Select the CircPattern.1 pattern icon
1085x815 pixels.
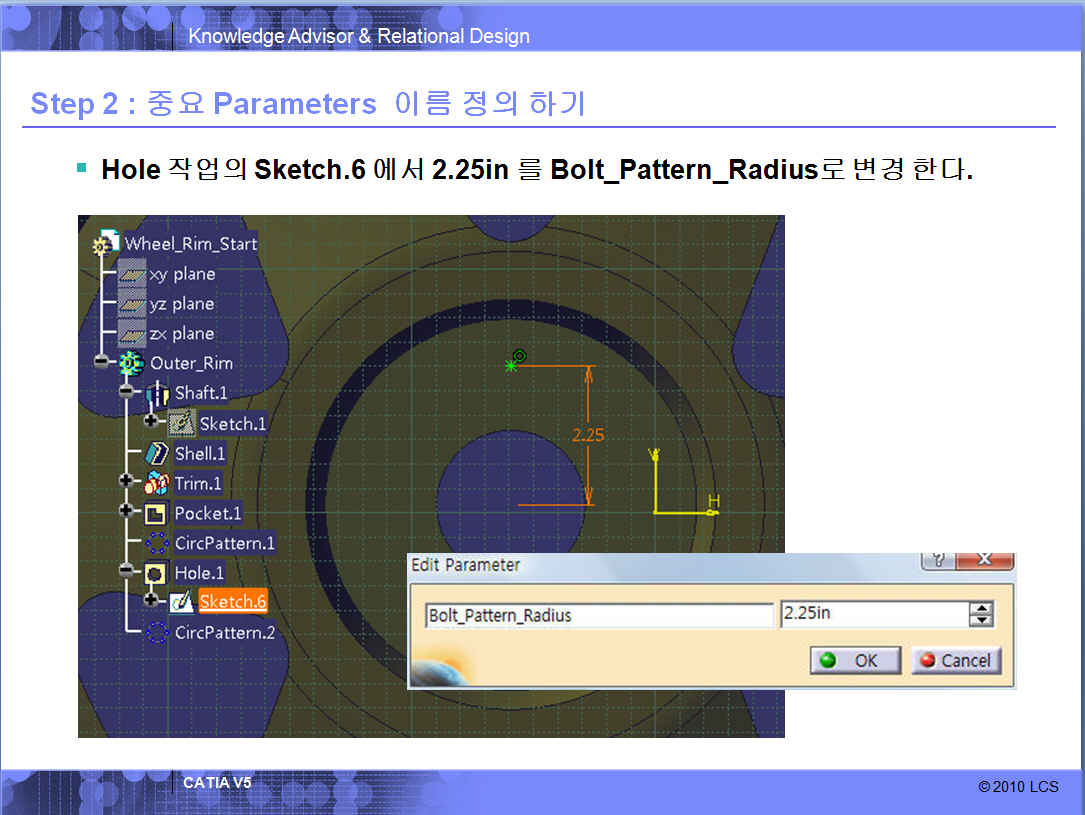pos(157,543)
